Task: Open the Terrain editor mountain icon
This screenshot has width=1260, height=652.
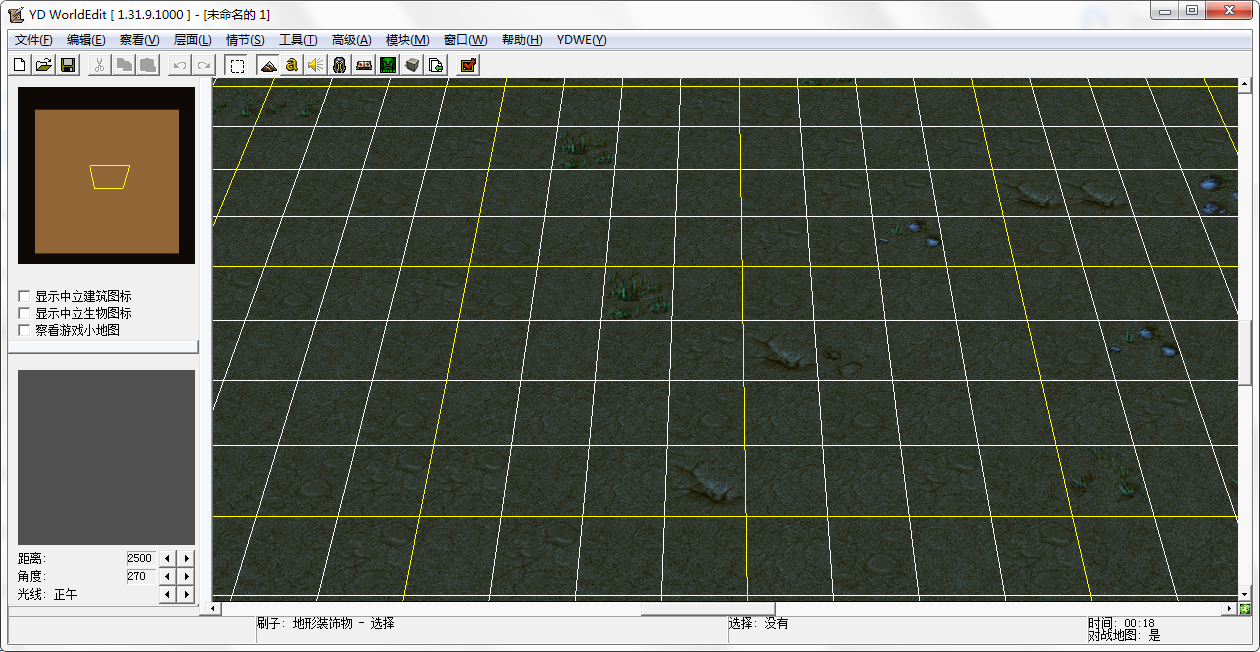Action: coord(267,65)
